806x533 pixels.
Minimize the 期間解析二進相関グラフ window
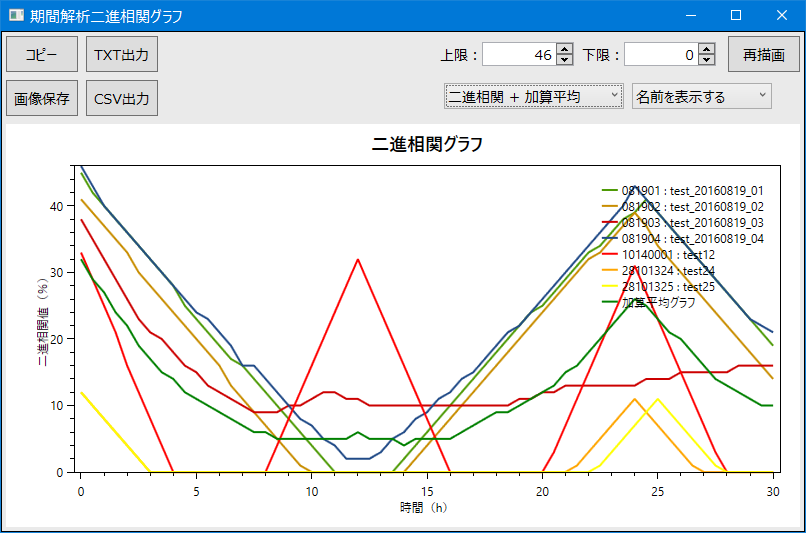pos(691,15)
